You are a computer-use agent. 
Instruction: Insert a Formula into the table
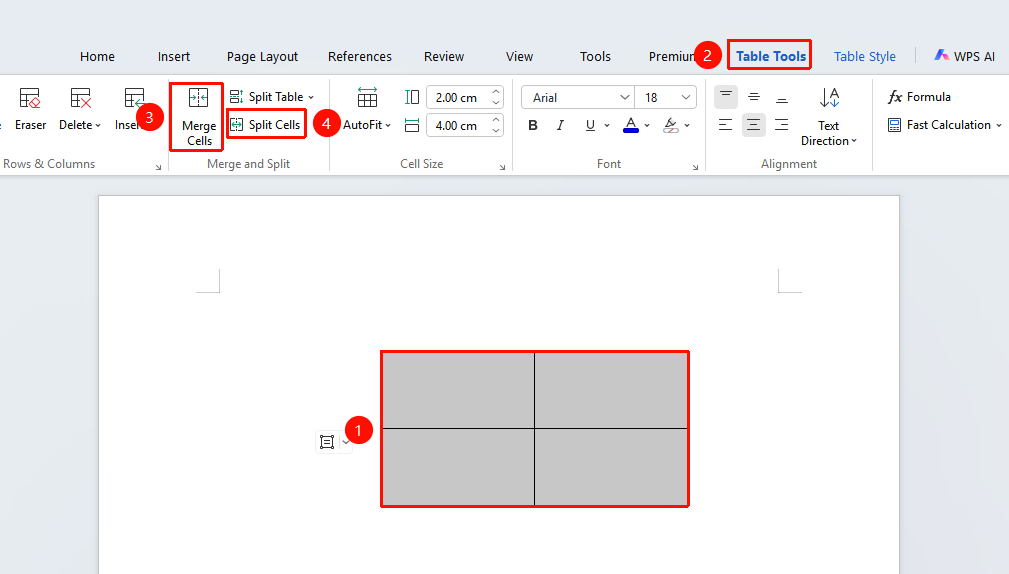919,97
